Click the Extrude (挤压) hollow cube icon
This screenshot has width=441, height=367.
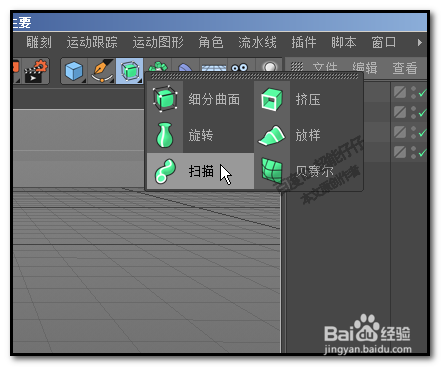pos(272,99)
